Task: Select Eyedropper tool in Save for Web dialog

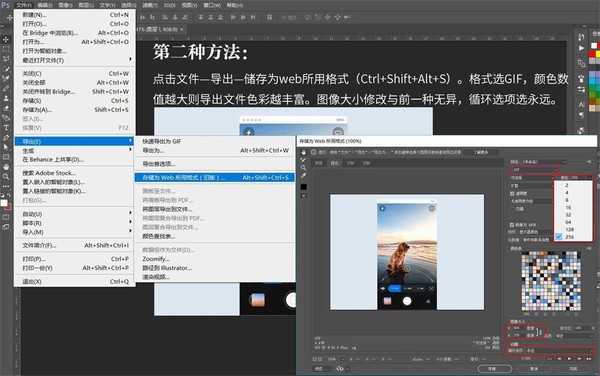Action: [x=303, y=175]
